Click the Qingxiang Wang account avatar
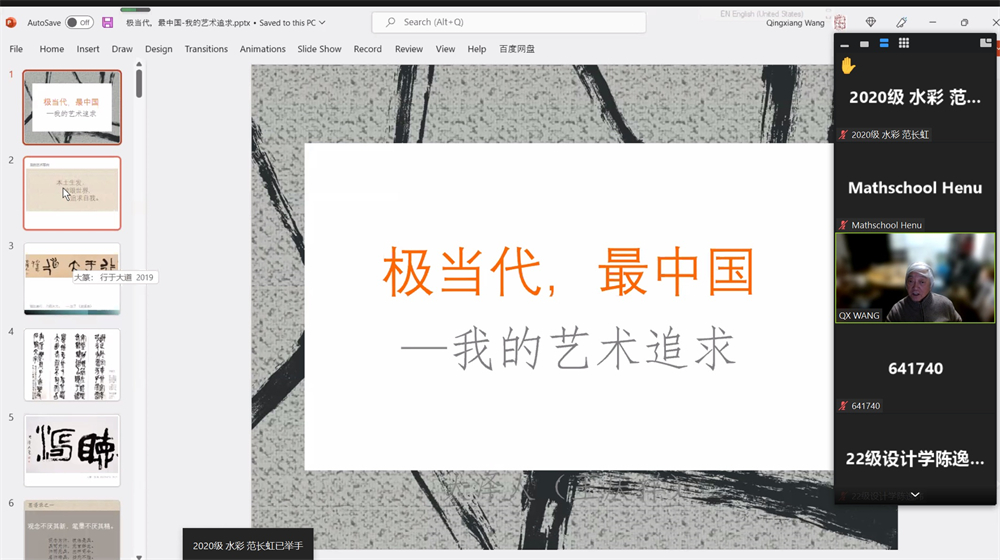The height and width of the screenshot is (560, 1000). [840, 22]
